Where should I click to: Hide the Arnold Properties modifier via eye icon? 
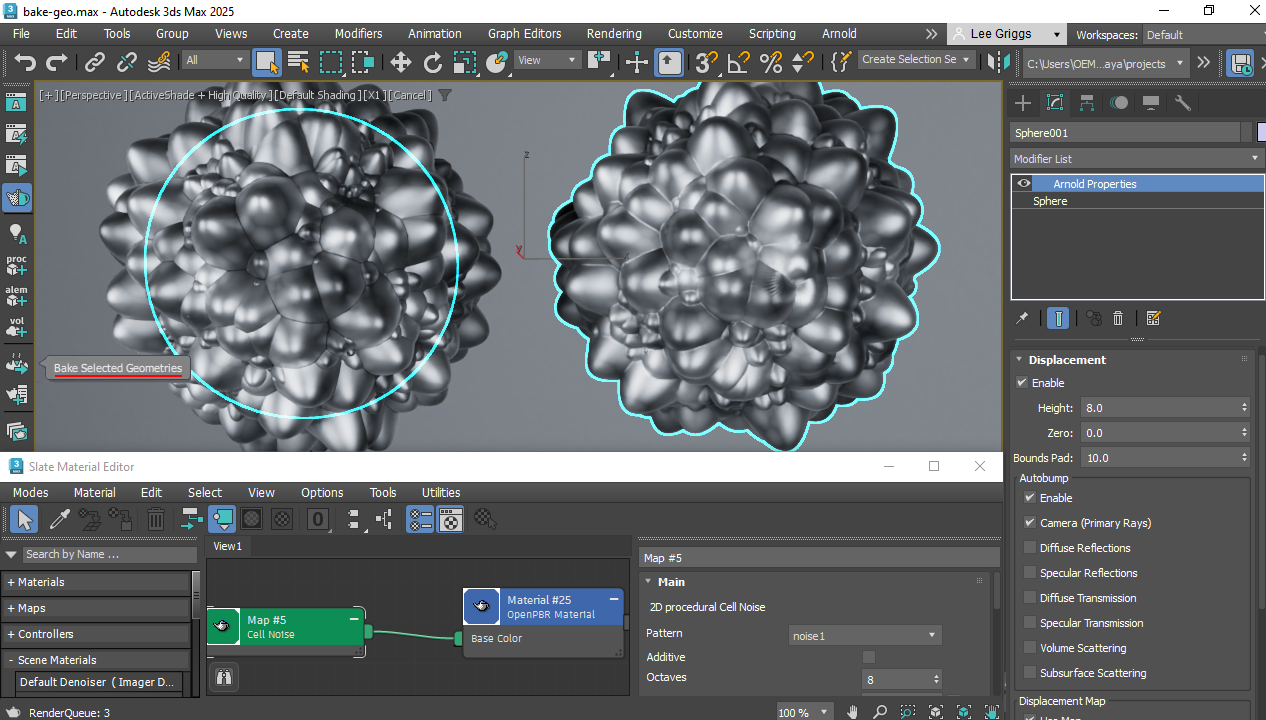coord(1024,184)
